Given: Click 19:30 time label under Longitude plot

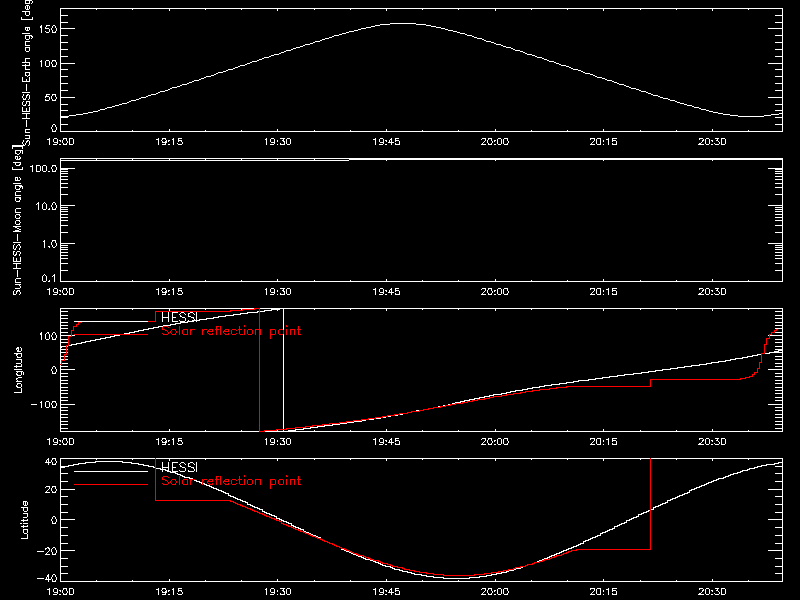Looking at the screenshot, I should pyautogui.click(x=278, y=442).
